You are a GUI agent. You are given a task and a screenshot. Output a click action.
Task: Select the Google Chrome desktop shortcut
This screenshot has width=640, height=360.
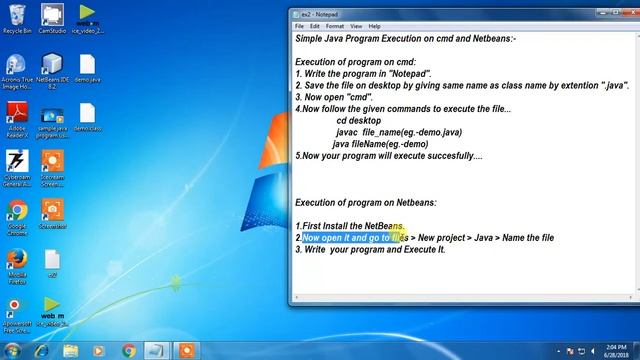pos(17,218)
